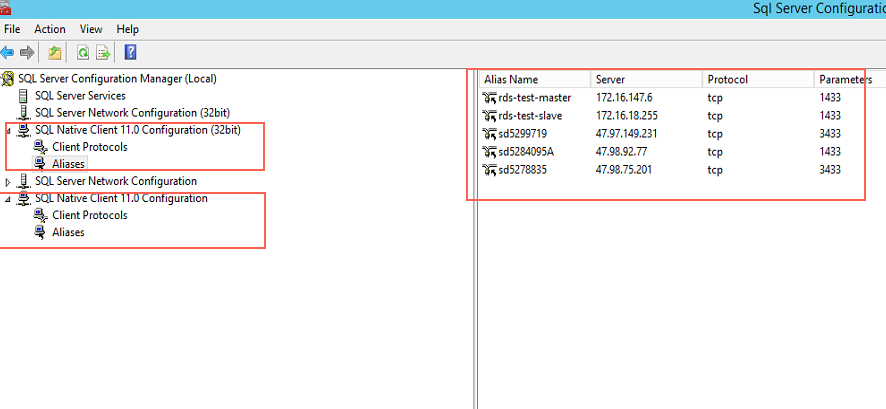The width and height of the screenshot is (886, 409).
Task: Click the SQL Server Services node icon
Action: pos(24,96)
